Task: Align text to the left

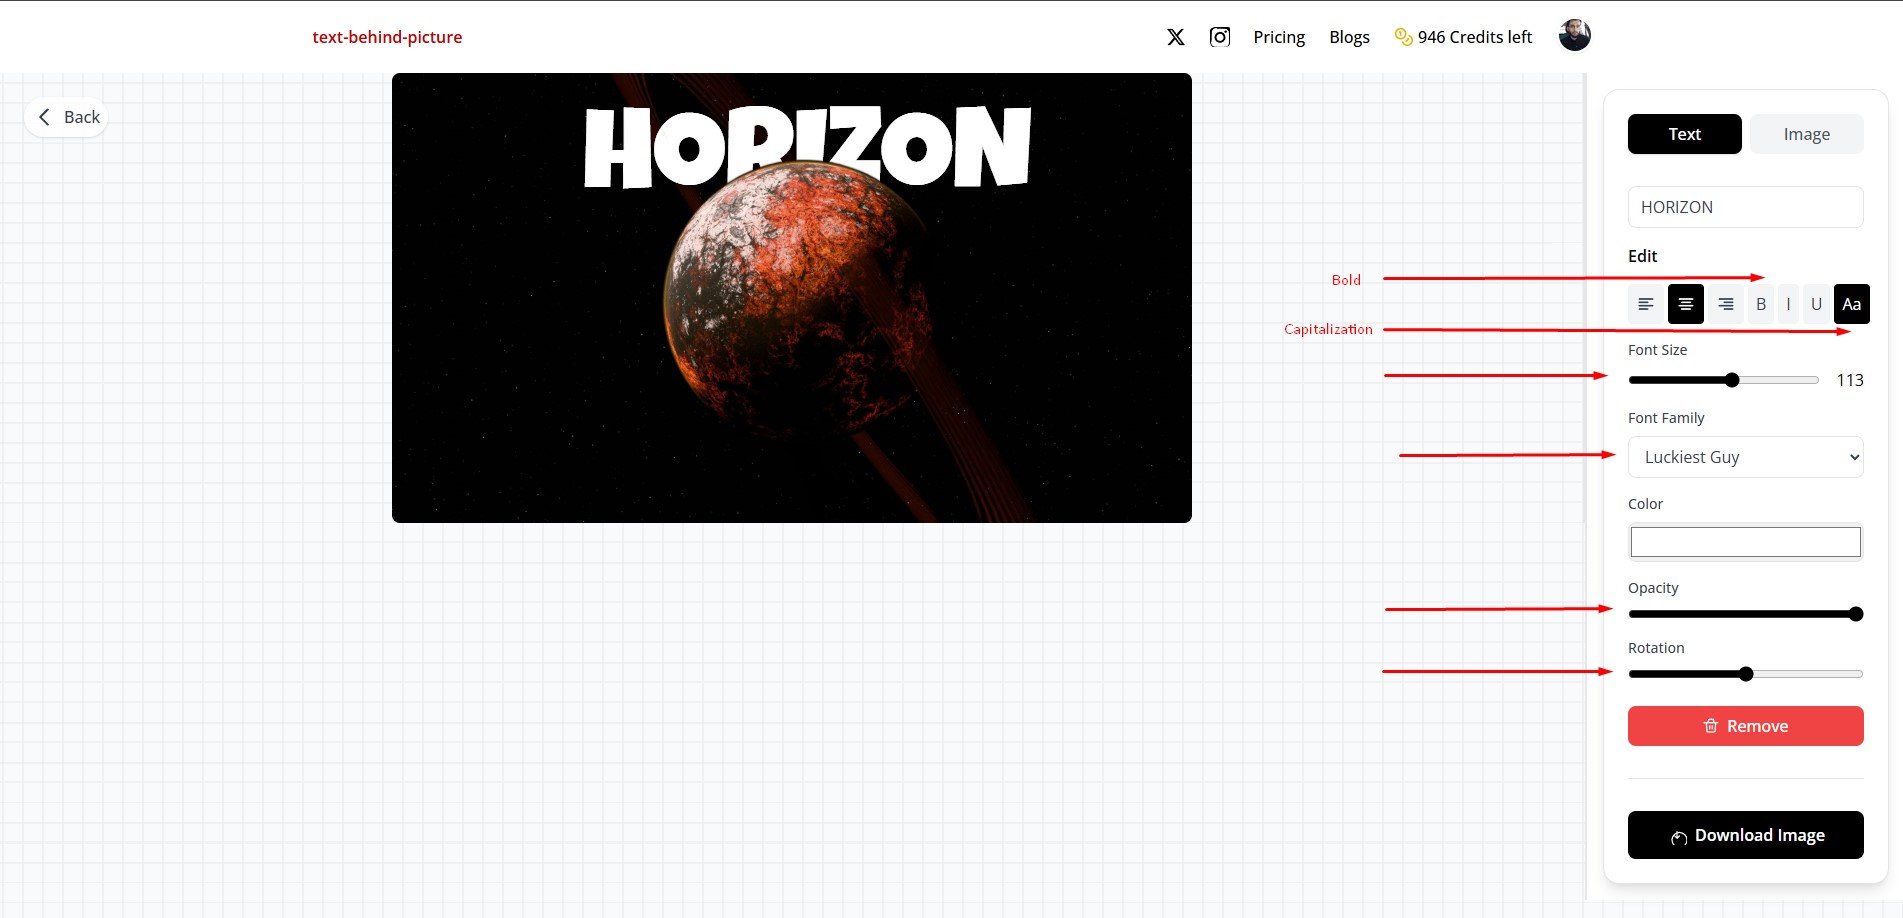Action: tap(1646, 304)
